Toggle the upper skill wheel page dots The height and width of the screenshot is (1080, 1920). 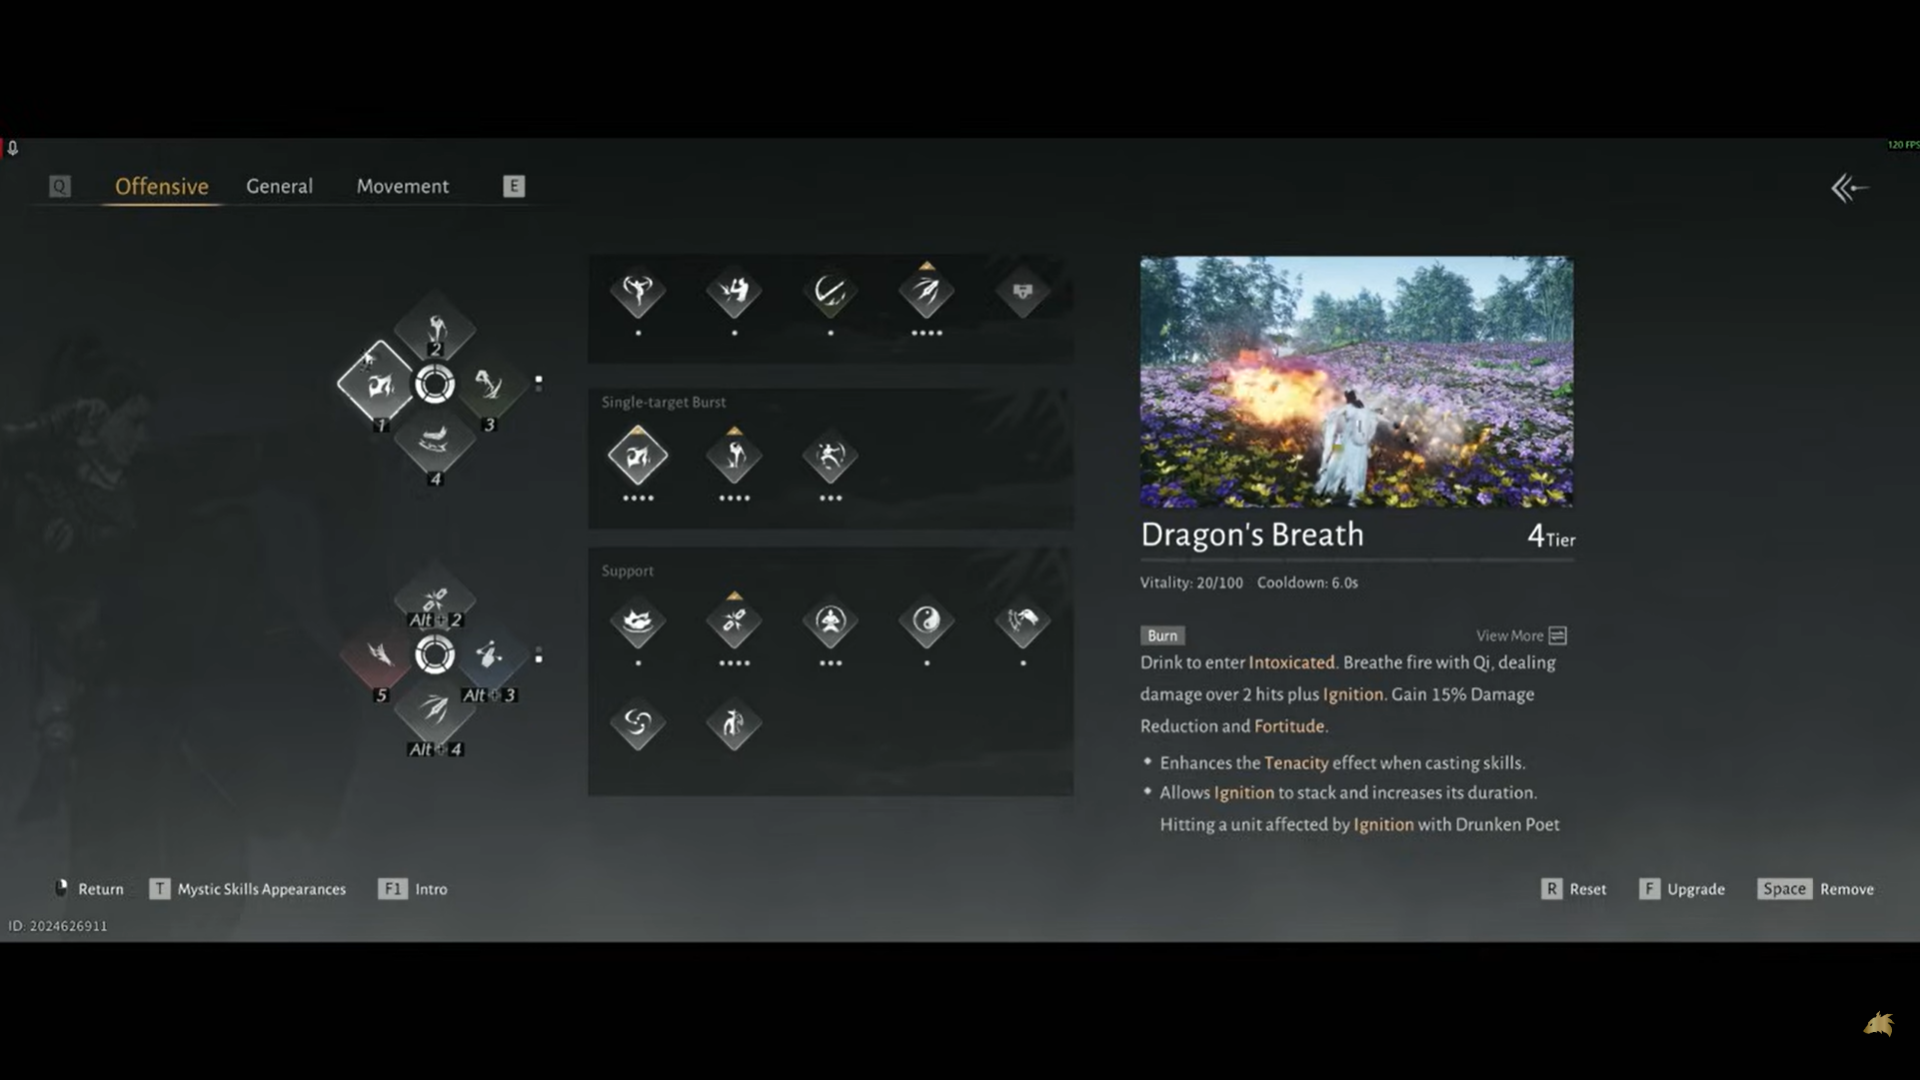pyautogui.click(x=539, y=382)
